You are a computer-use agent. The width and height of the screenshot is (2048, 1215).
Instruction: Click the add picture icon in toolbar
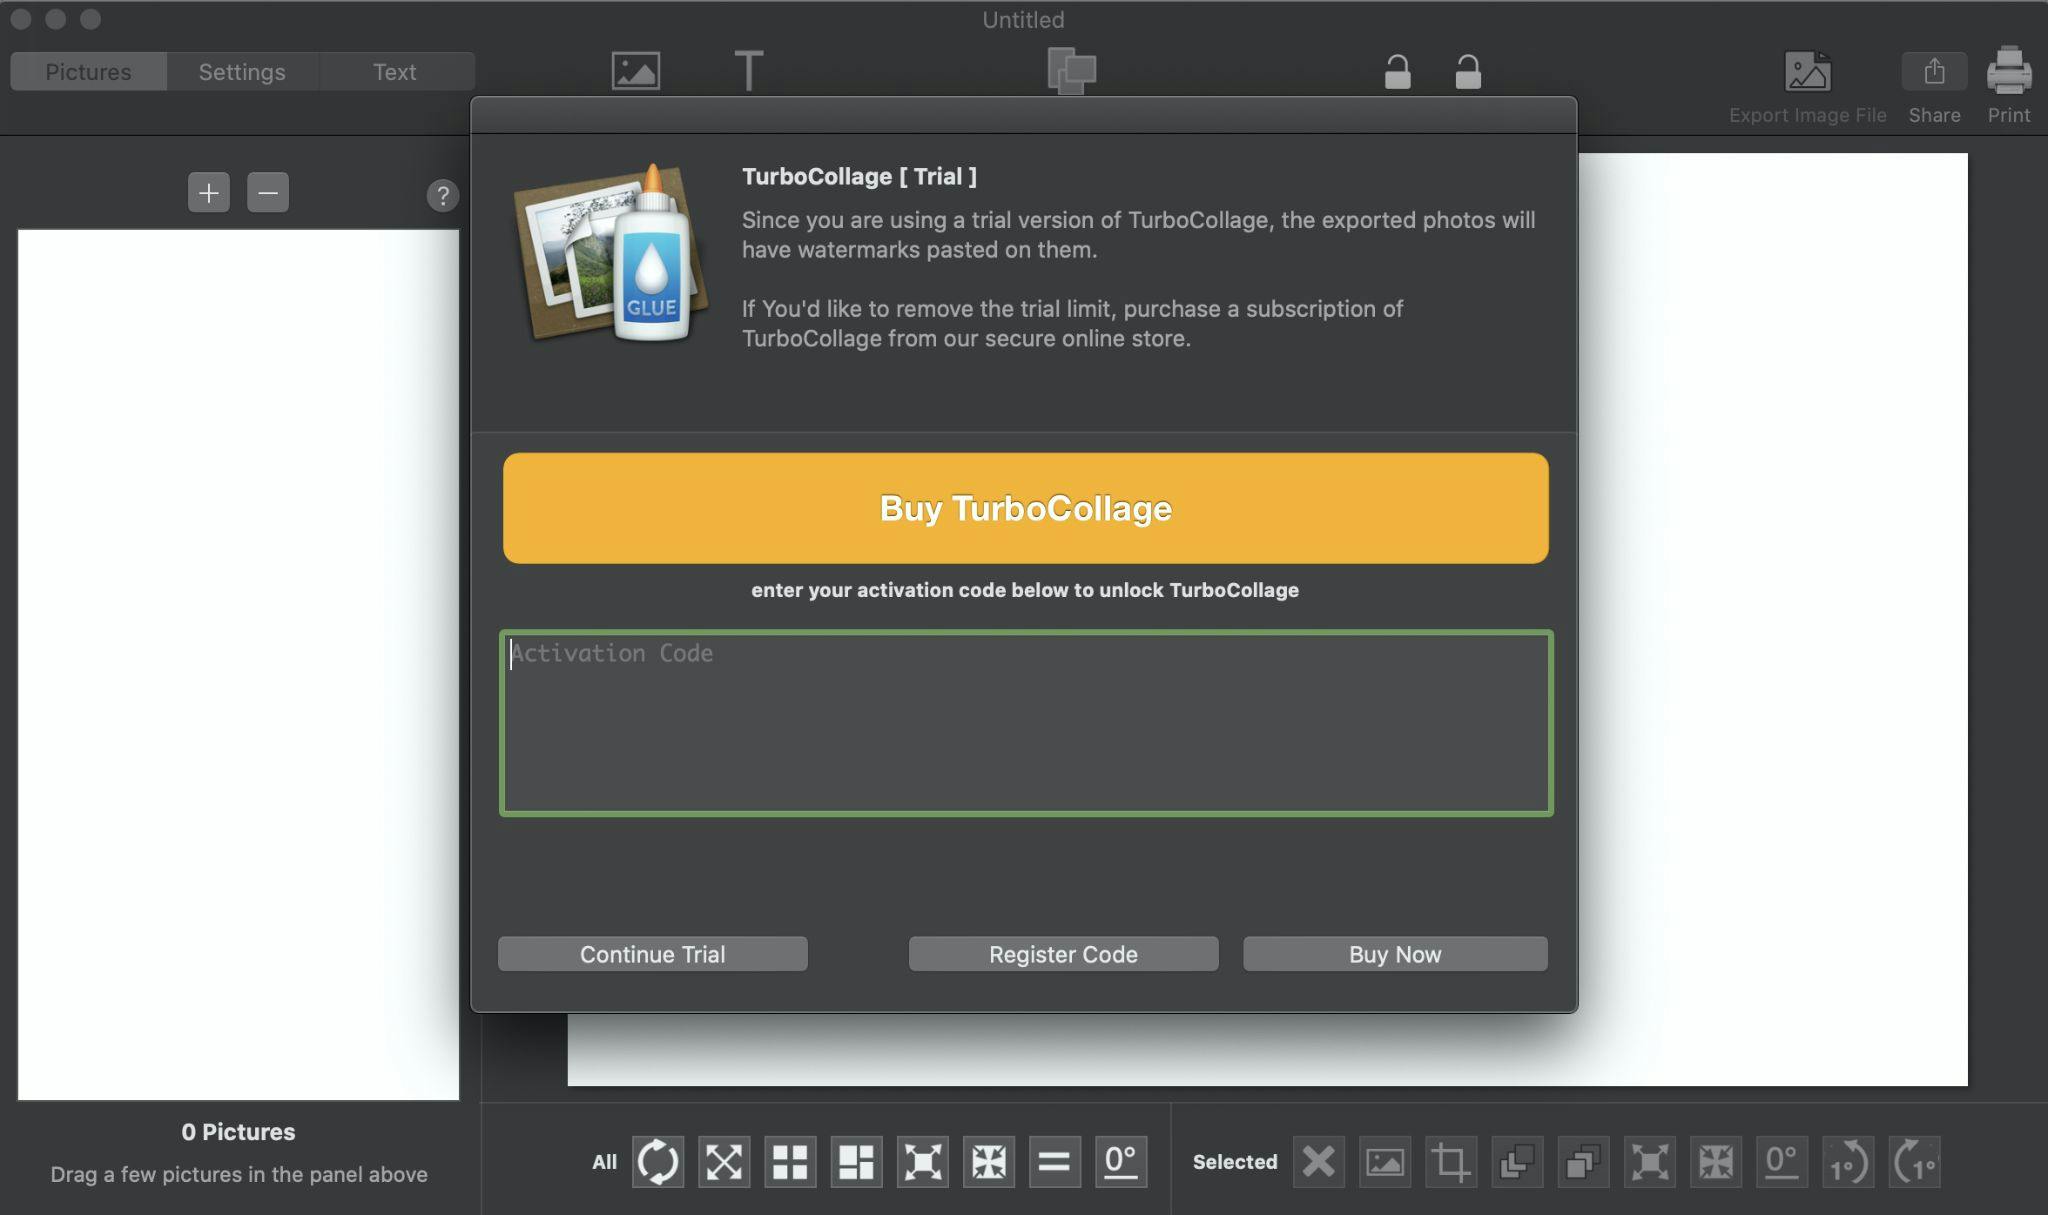[635, 71]
